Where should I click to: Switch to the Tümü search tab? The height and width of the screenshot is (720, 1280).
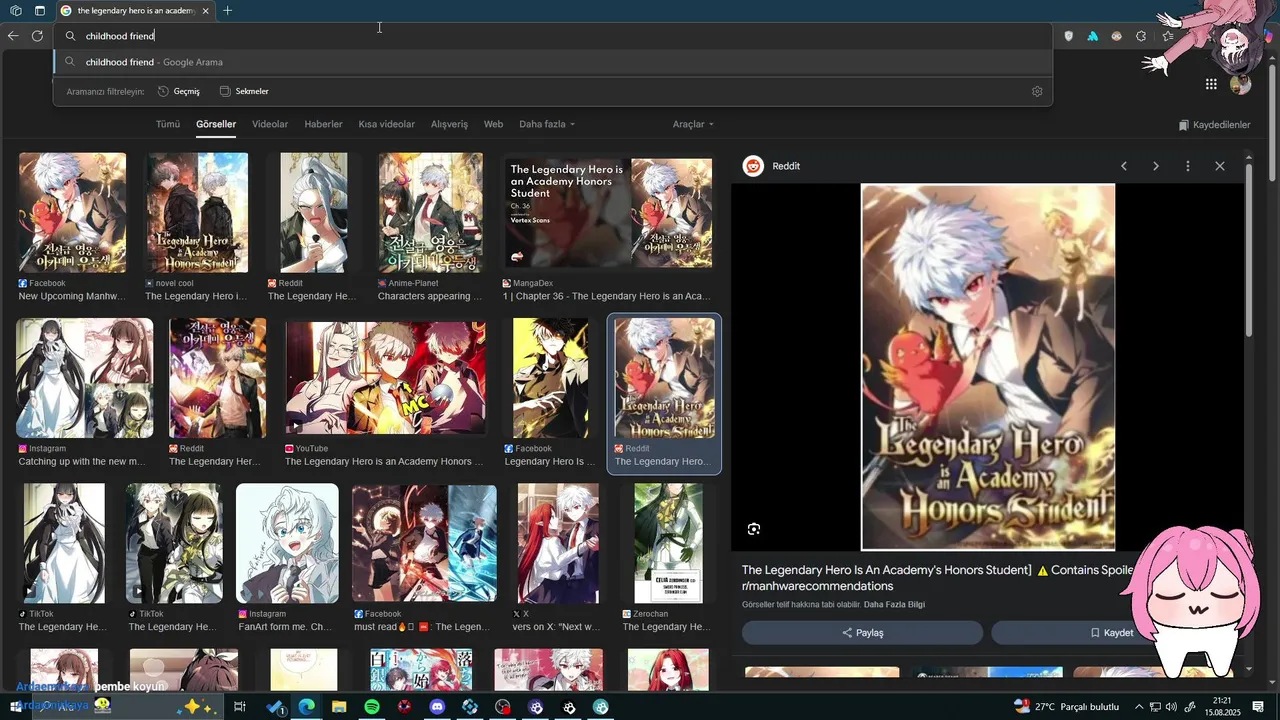point(168,124)
